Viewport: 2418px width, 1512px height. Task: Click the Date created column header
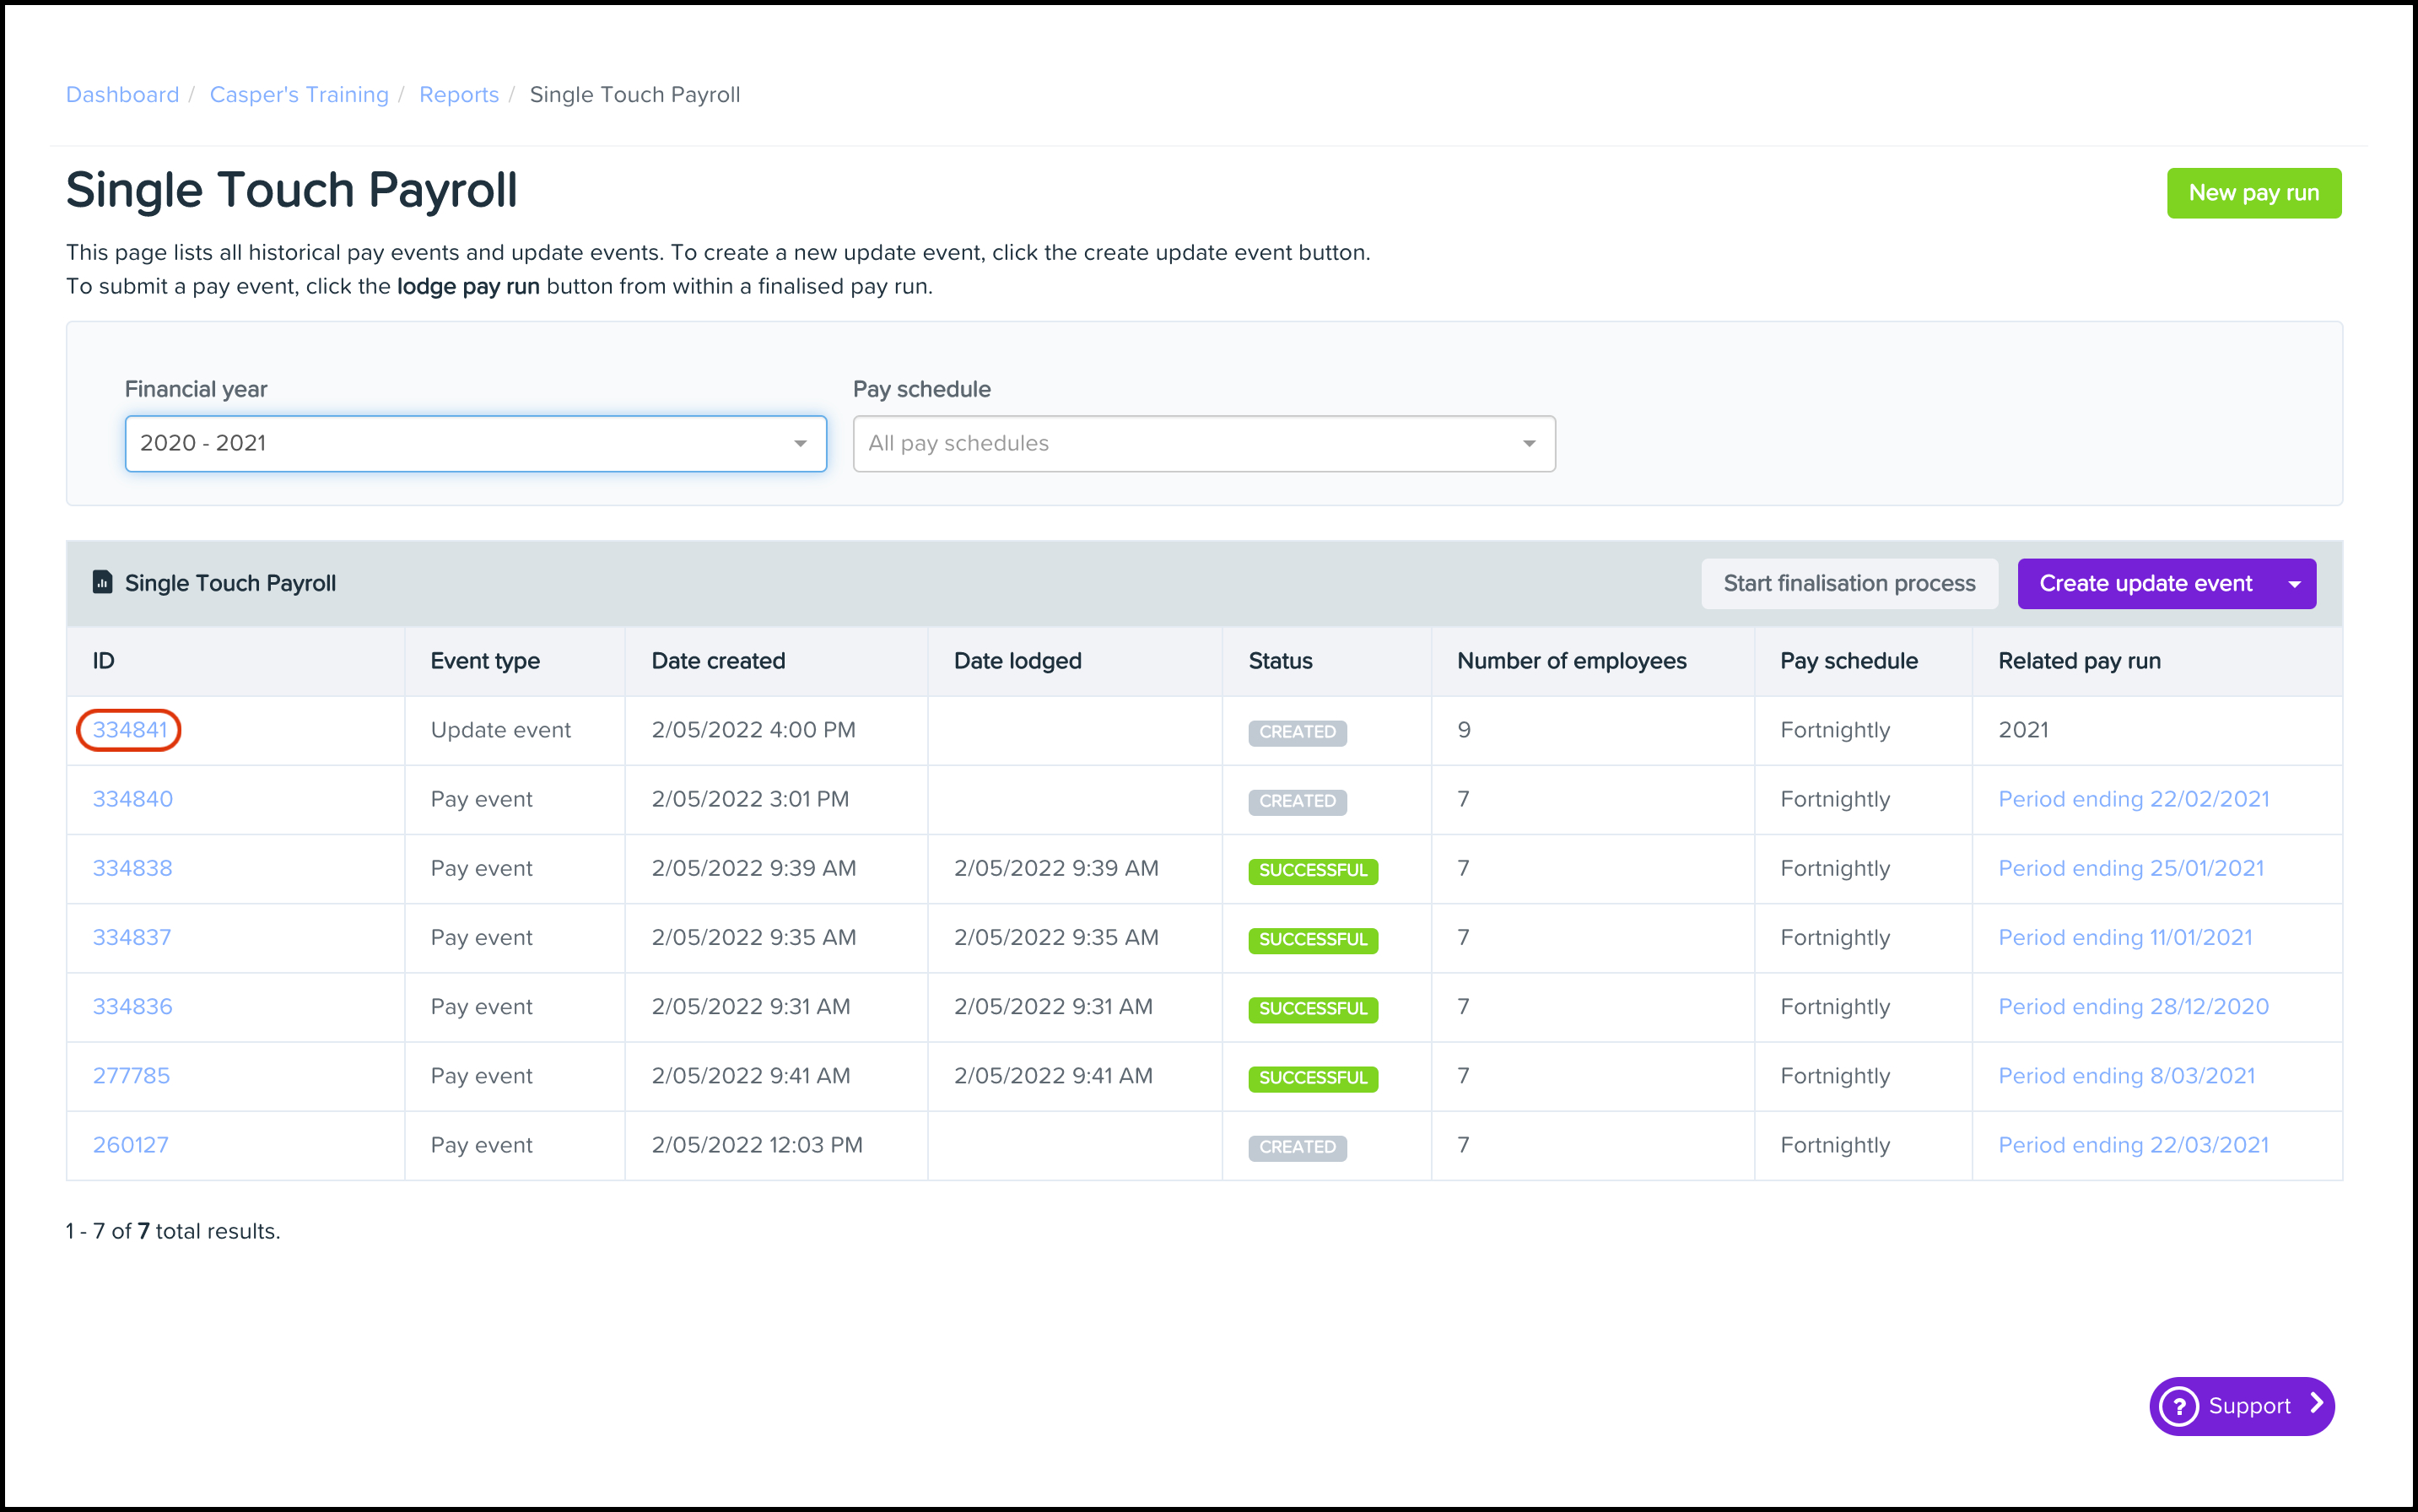pyautogui.click(x=718, y=661)
